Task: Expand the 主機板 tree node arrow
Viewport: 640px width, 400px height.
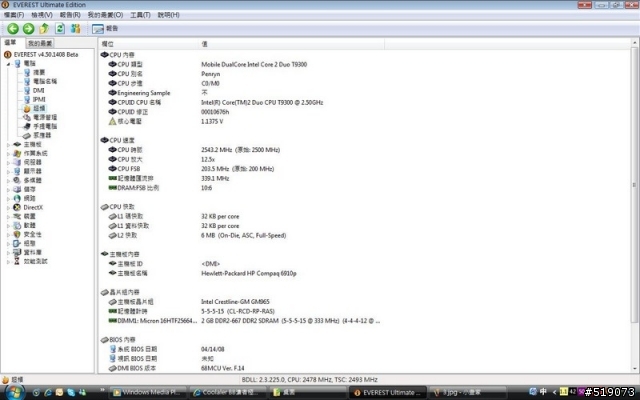Action: [x=8, y=144]
